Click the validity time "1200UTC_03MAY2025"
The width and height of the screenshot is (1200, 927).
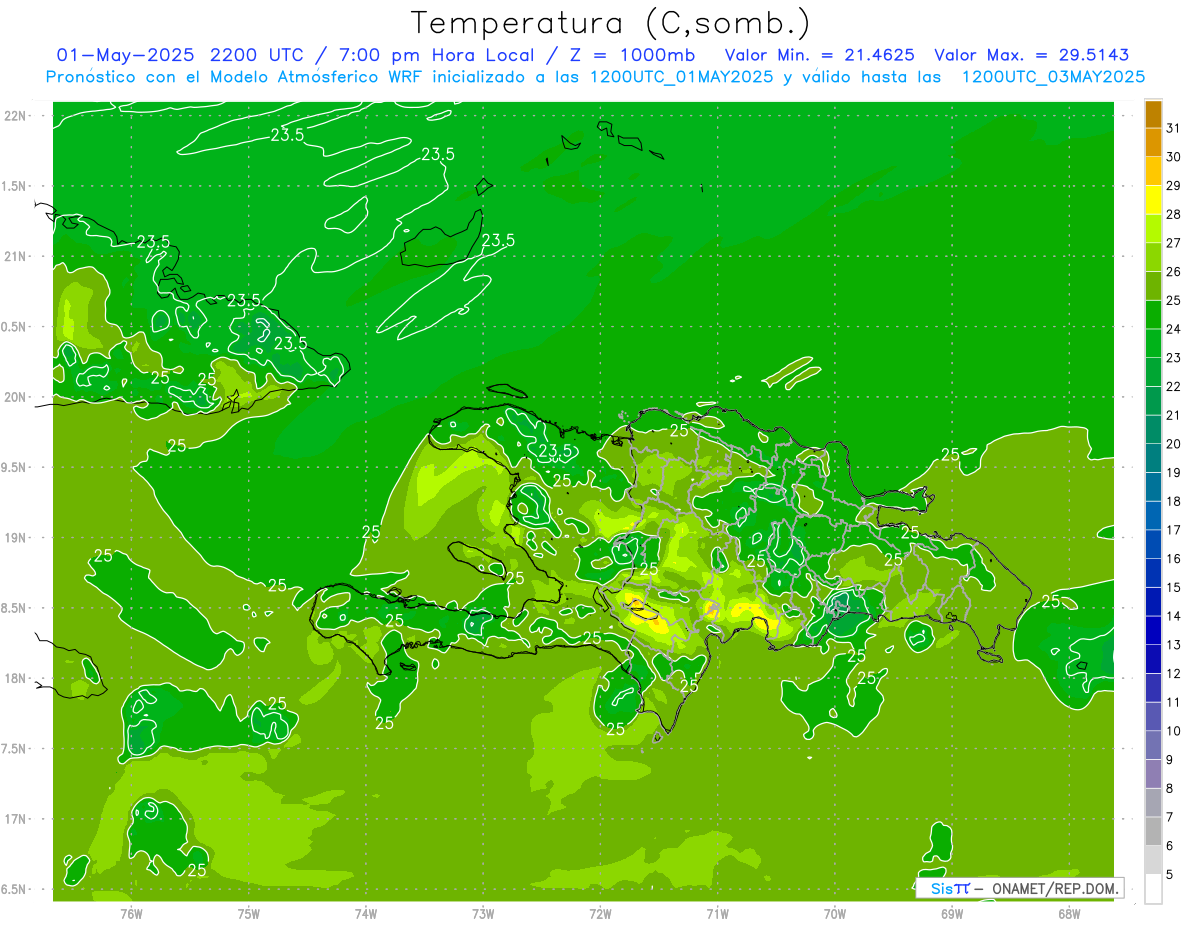click(x=1053, y=77)
